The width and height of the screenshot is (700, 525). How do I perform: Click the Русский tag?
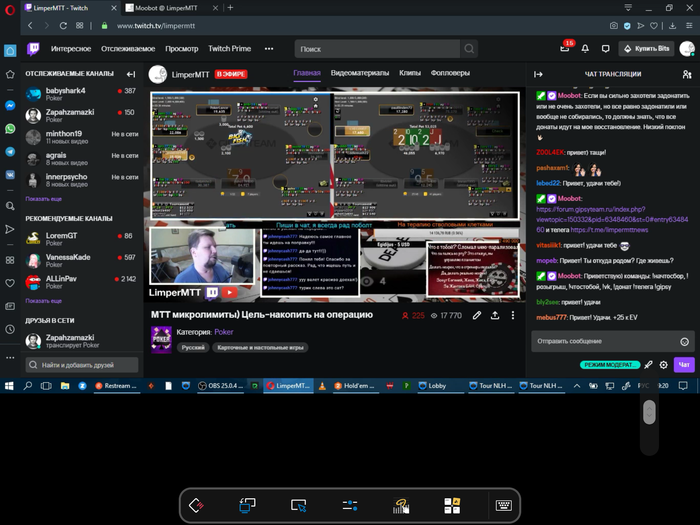pos(193,347)
